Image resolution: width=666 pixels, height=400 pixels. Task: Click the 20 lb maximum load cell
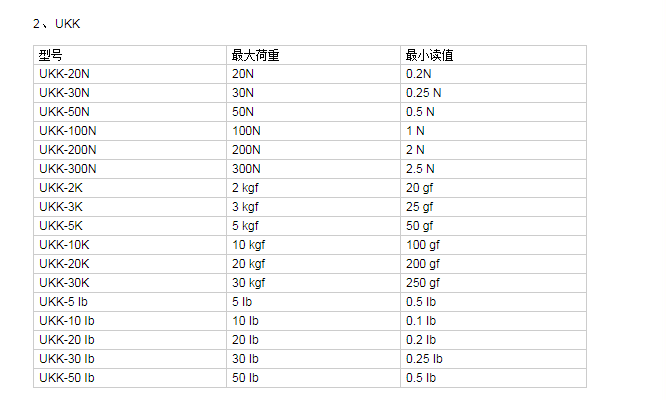pyautogui.click(x=244, y=340)
